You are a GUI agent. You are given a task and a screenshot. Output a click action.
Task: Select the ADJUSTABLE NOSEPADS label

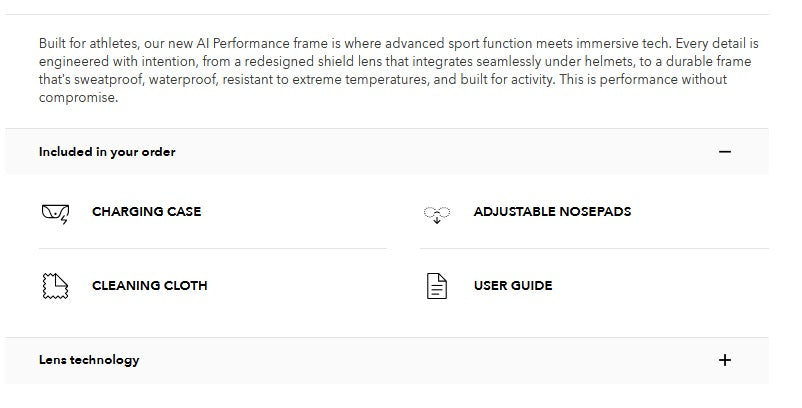coord(552,212)
